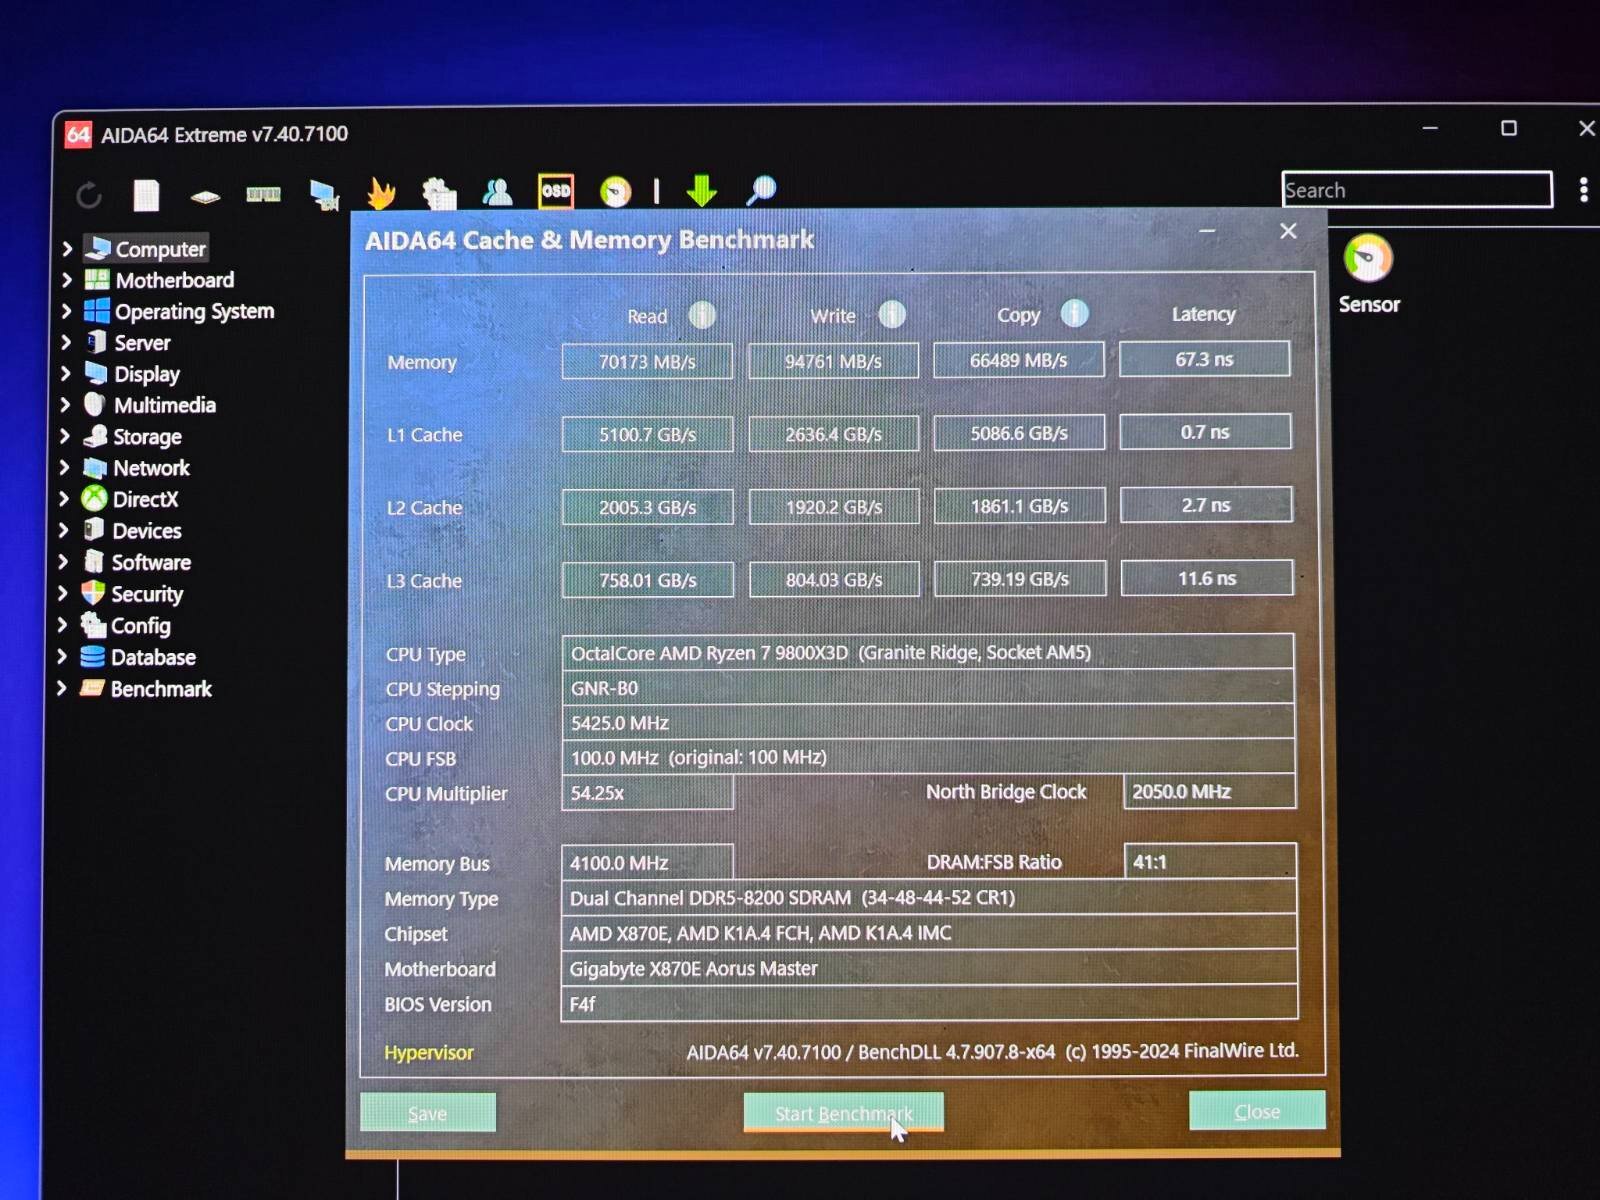Viewport: 1600px width, 1200px height.
Task: Click the Save button
Action: tap(428, 1113)
